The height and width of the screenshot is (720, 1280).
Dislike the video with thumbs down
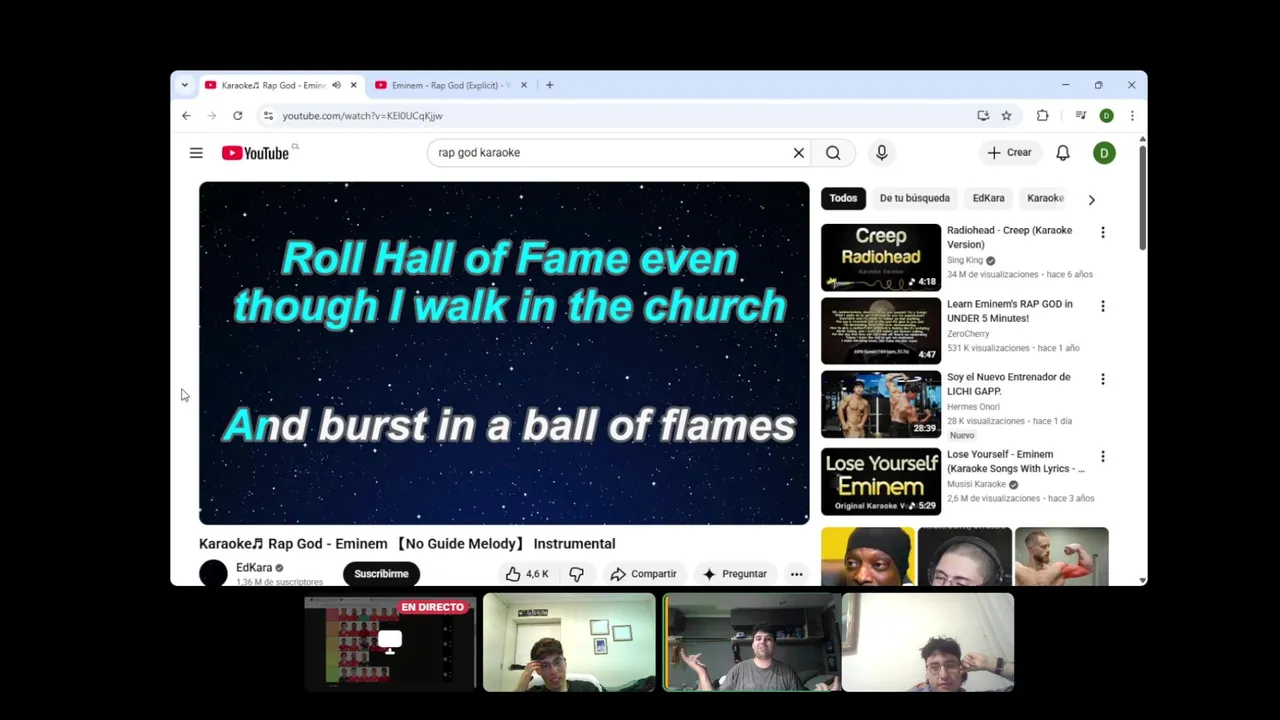[x=576, y=574]
